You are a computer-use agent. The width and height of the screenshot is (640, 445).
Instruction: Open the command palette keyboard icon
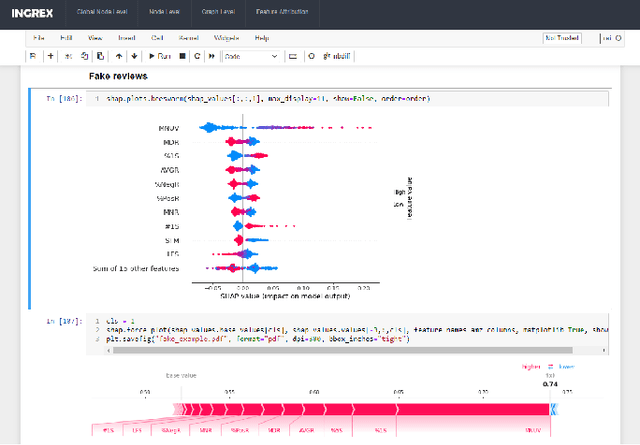coord(293,56)
